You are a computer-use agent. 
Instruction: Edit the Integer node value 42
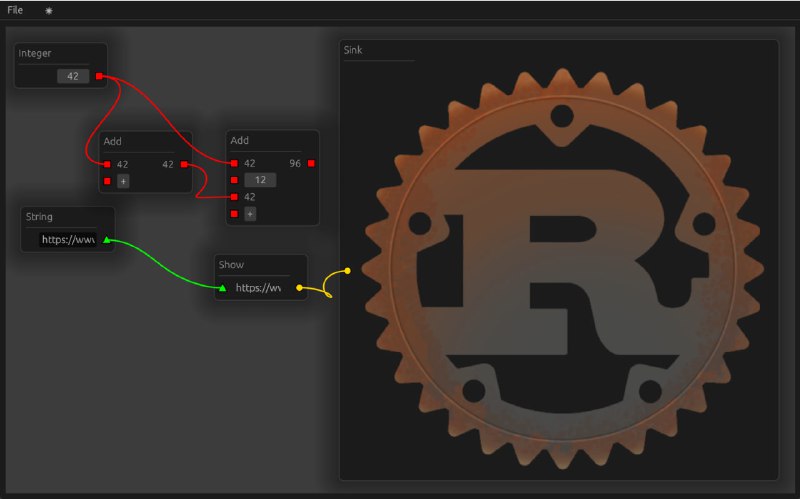click(73, 76)
